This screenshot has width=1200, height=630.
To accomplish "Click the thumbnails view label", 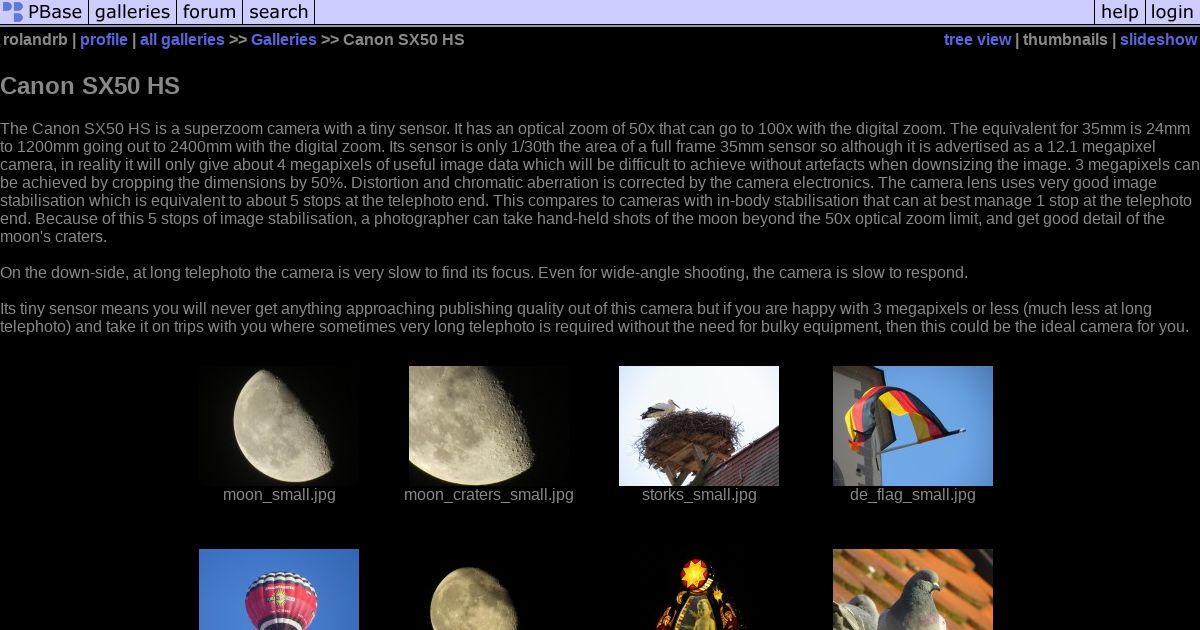I will point(1065,40).
